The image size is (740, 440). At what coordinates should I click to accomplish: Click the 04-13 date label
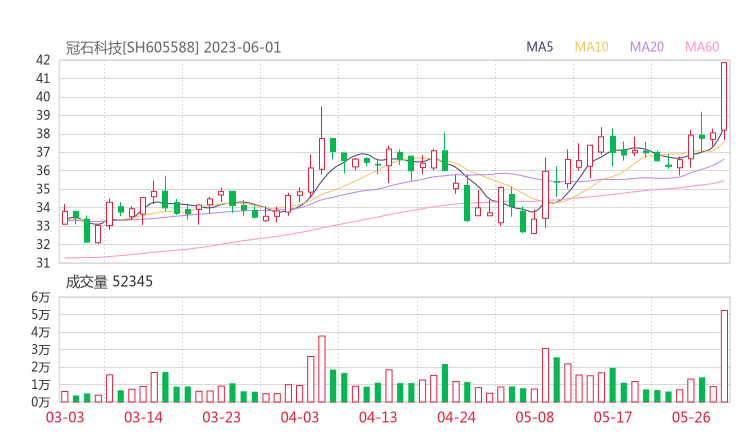tap(378, 417)
